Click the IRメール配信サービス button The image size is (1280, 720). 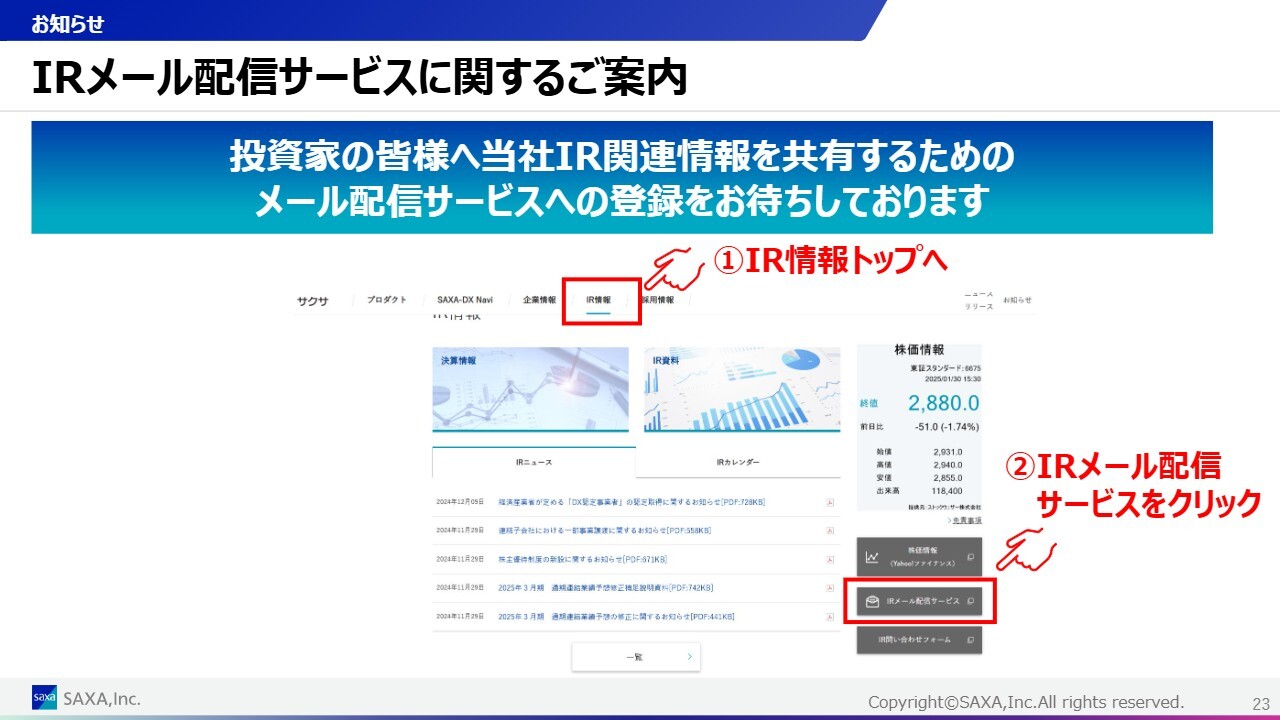click(919, 601)
